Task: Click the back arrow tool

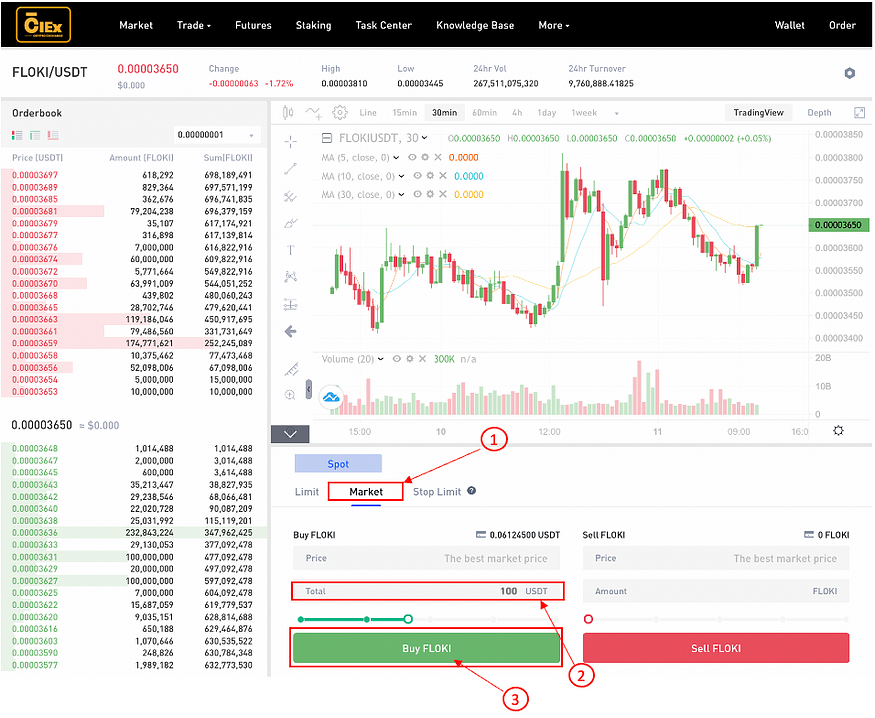Action: pos(290,332)
